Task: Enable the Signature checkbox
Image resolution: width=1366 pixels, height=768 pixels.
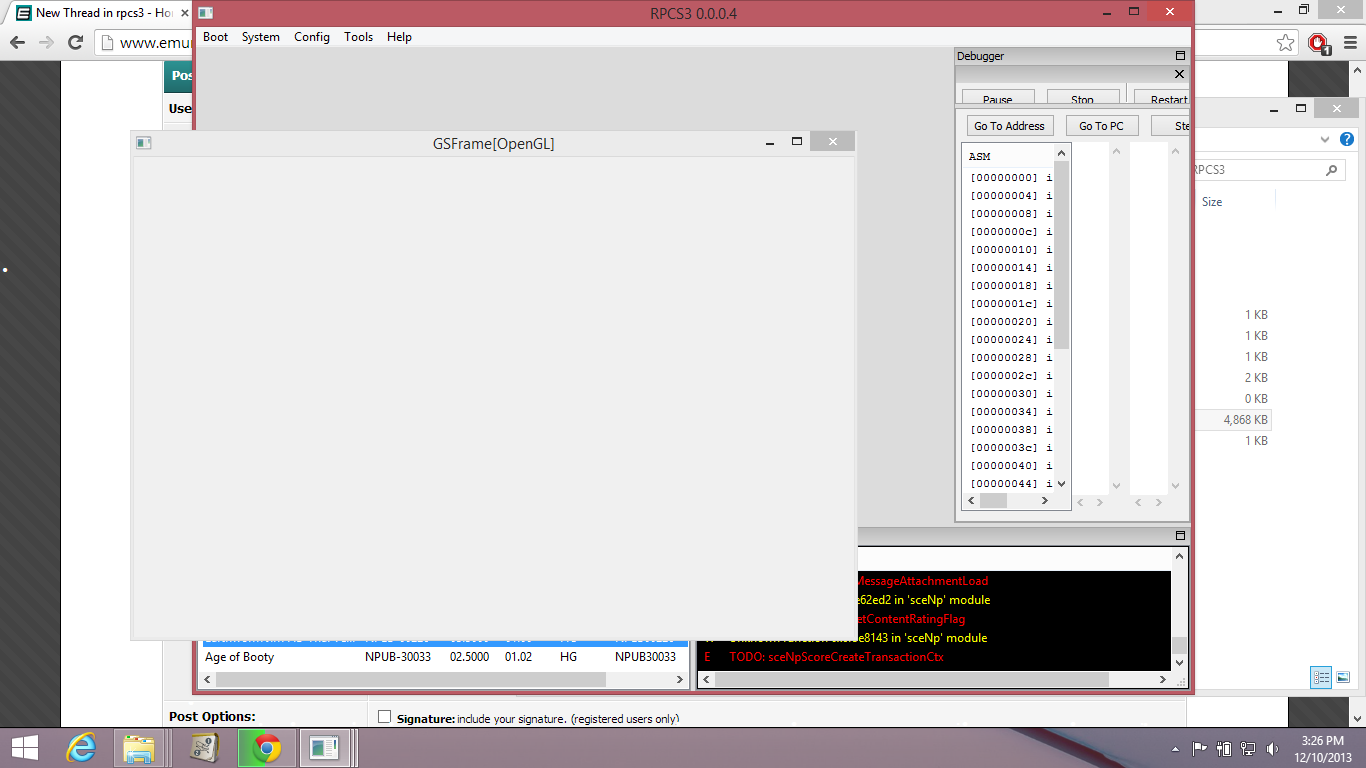Action: 384,717
